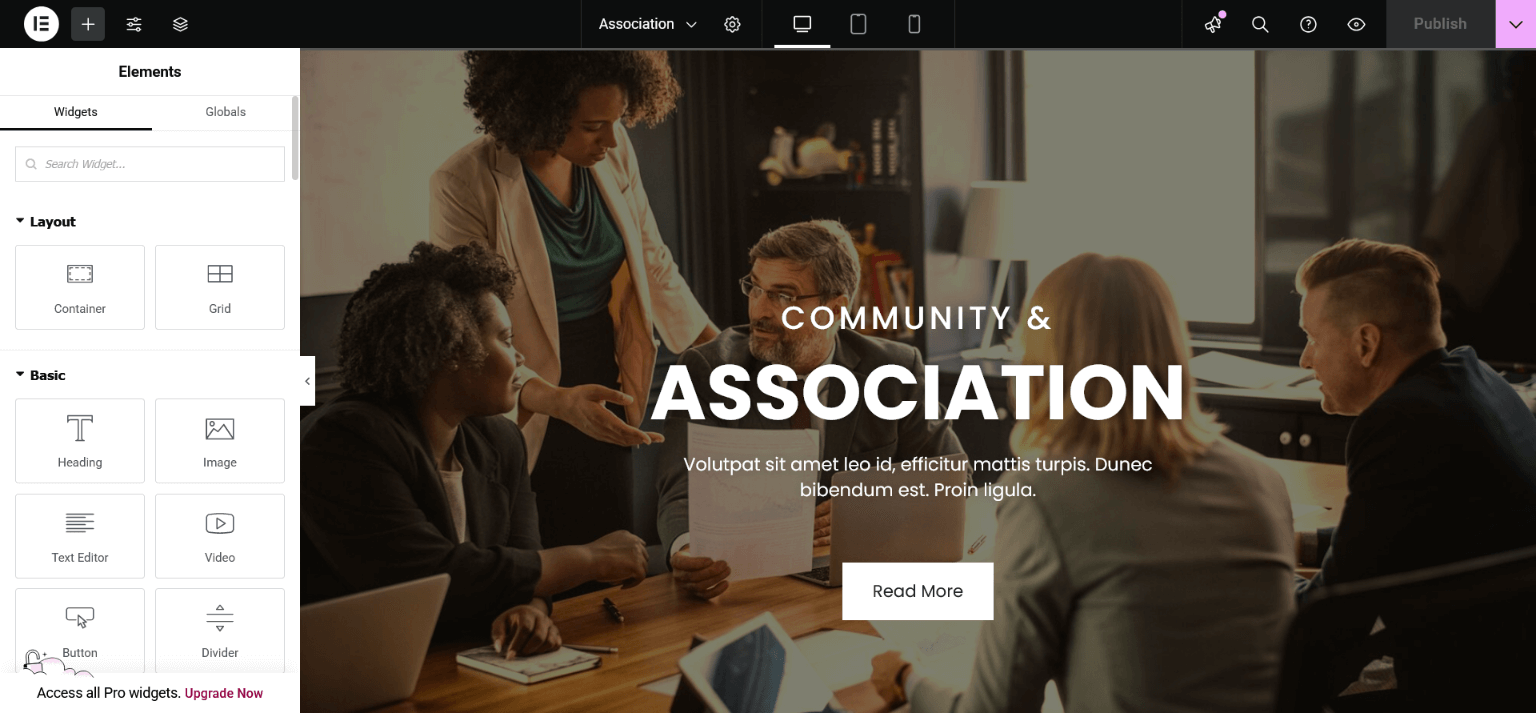Preview changes with the eye icon
Image resolution: width=1536 pixels, height=713 pixels.
1356,24
